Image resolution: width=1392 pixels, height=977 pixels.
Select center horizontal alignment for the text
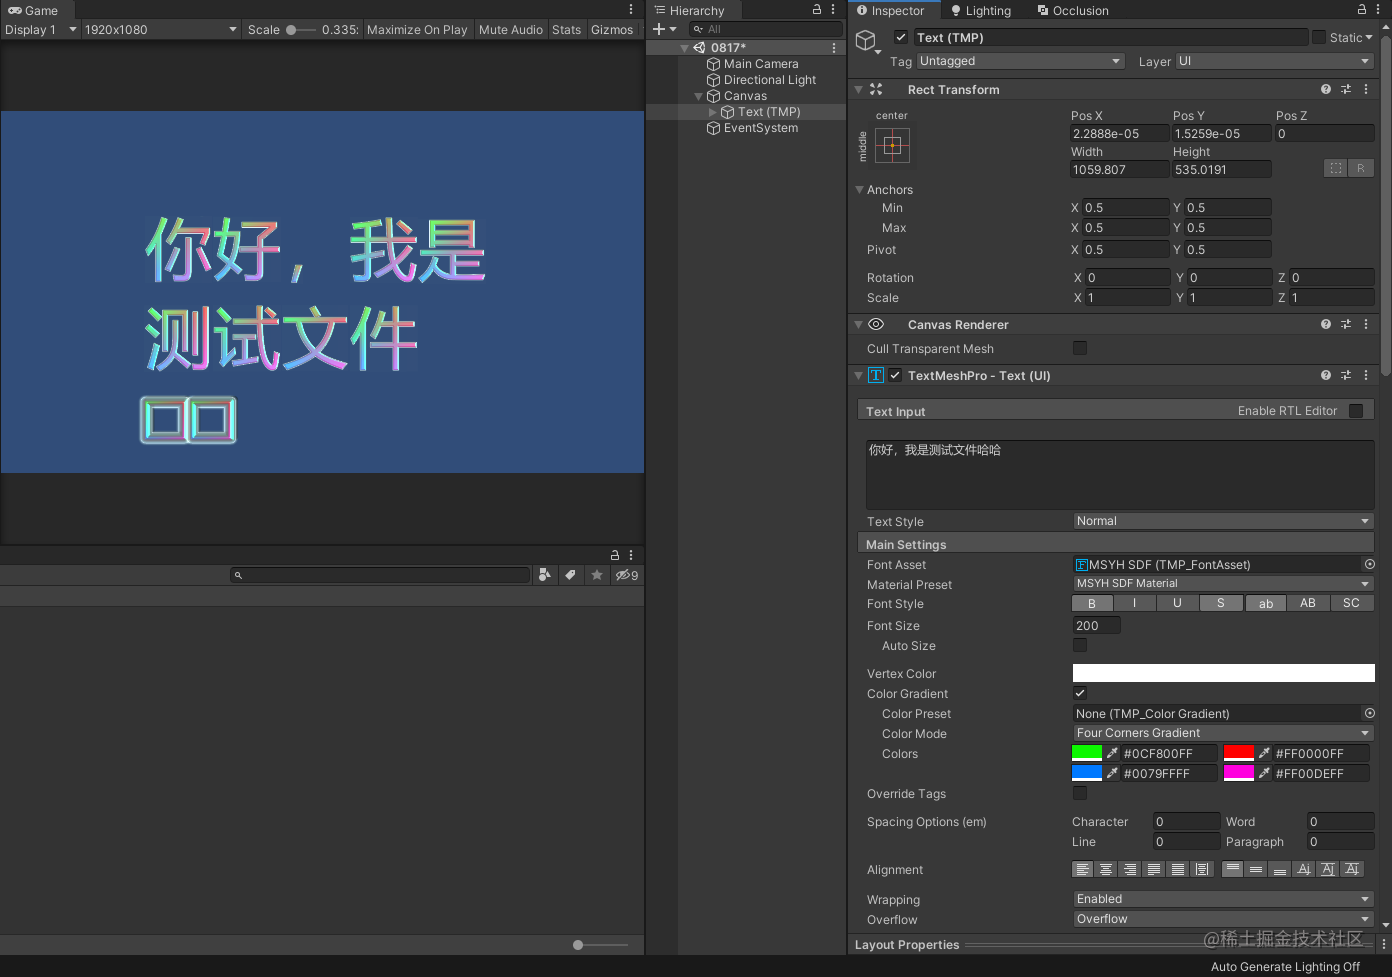[1106, 869]
